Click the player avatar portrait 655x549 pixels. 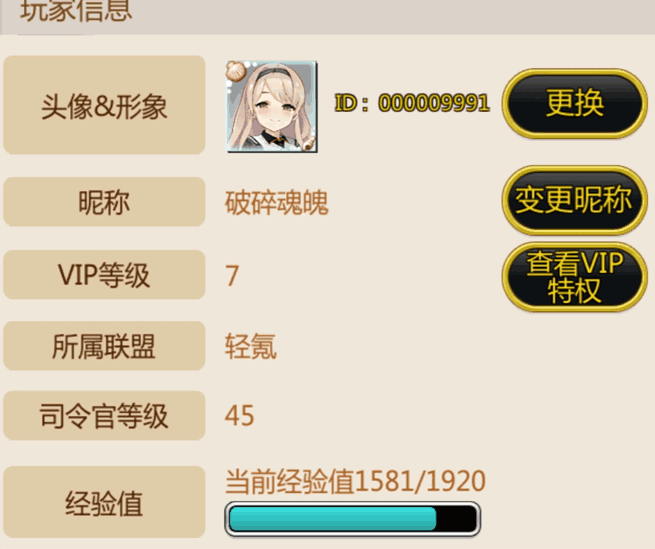click(x=272, y=107)
